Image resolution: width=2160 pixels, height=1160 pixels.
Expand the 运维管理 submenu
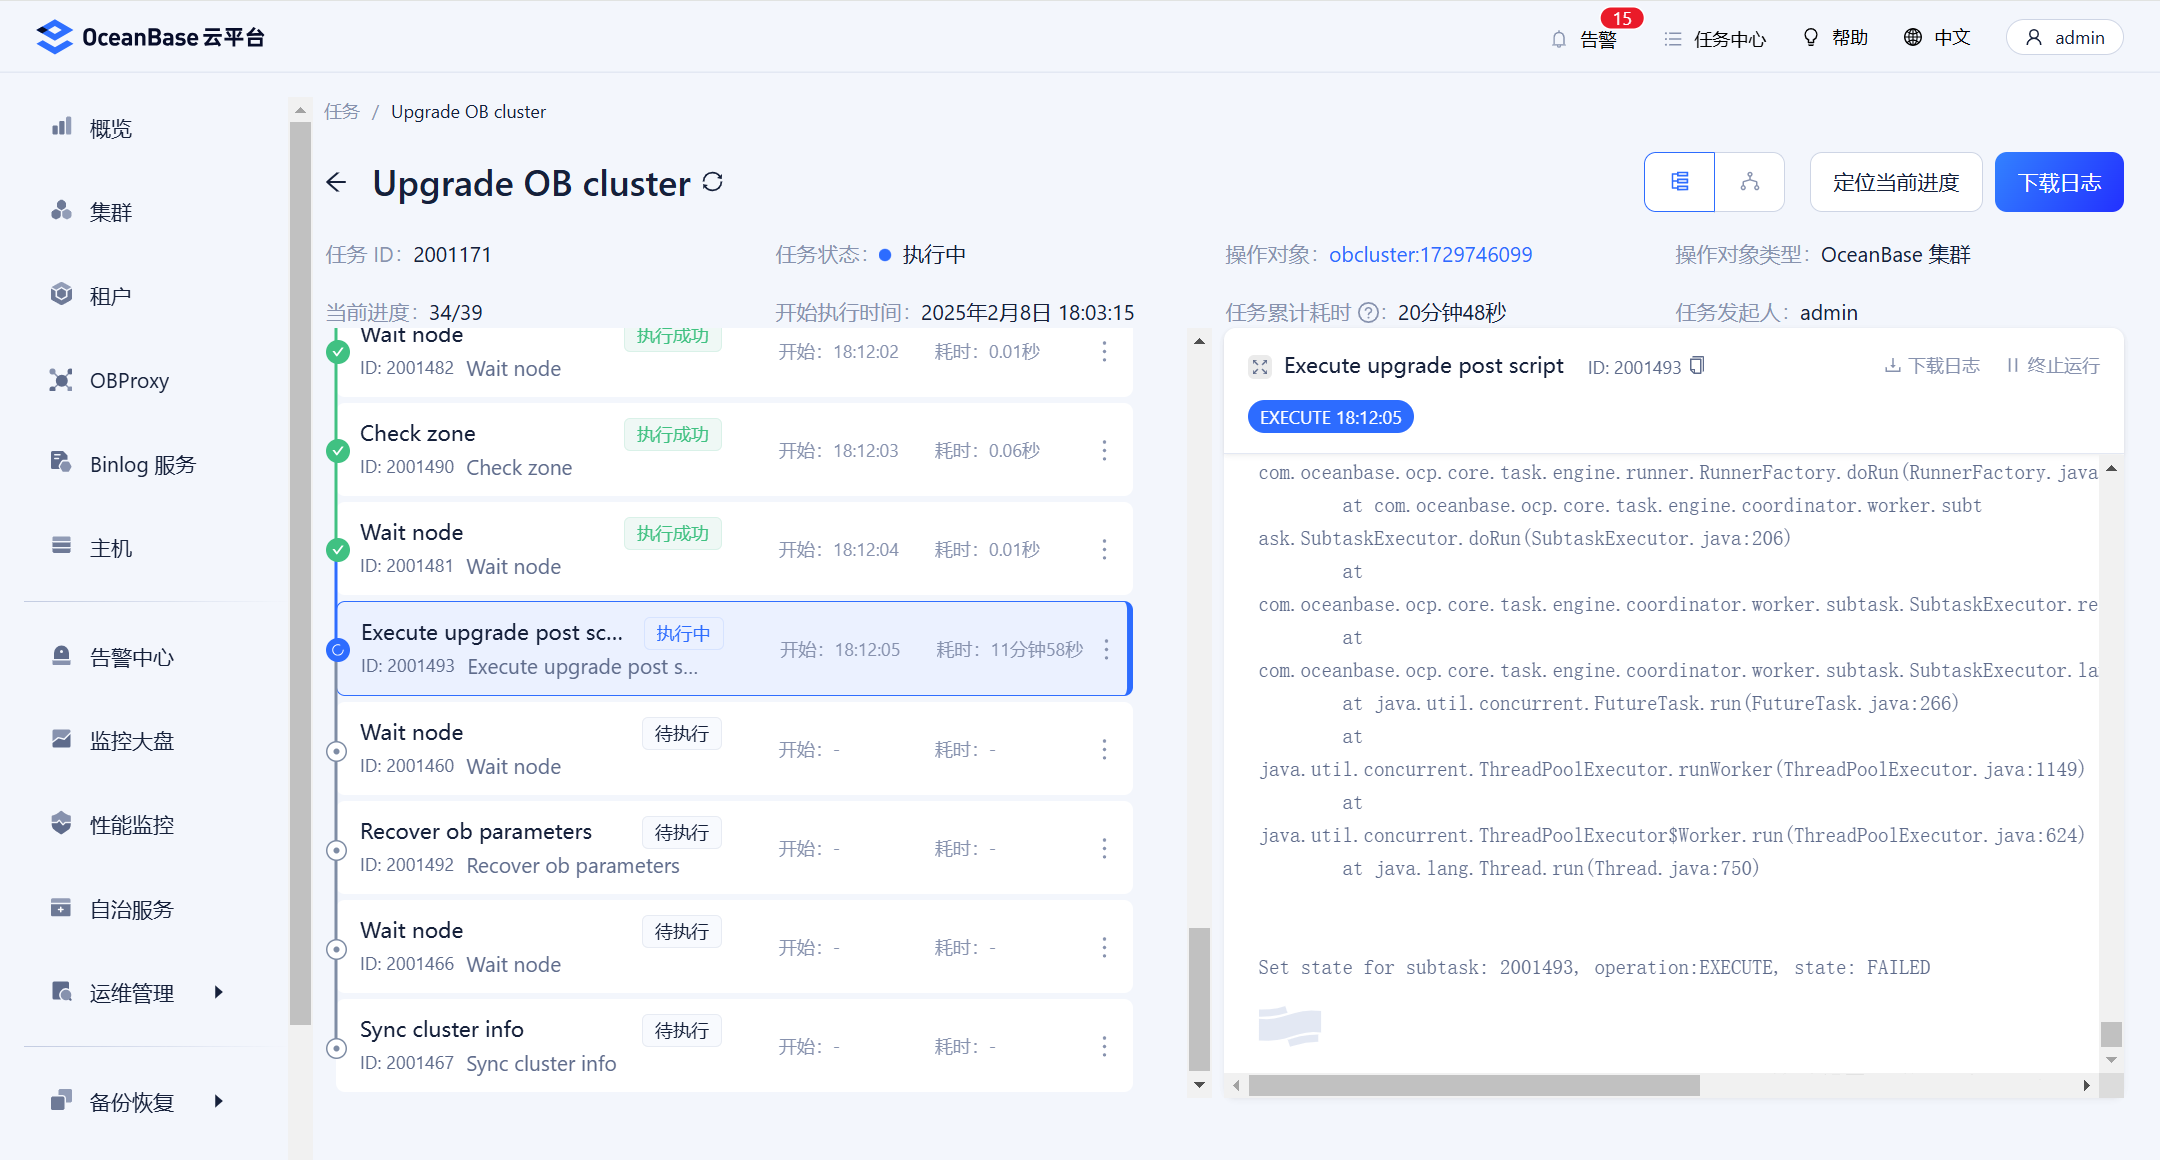[x=136, y=992]
